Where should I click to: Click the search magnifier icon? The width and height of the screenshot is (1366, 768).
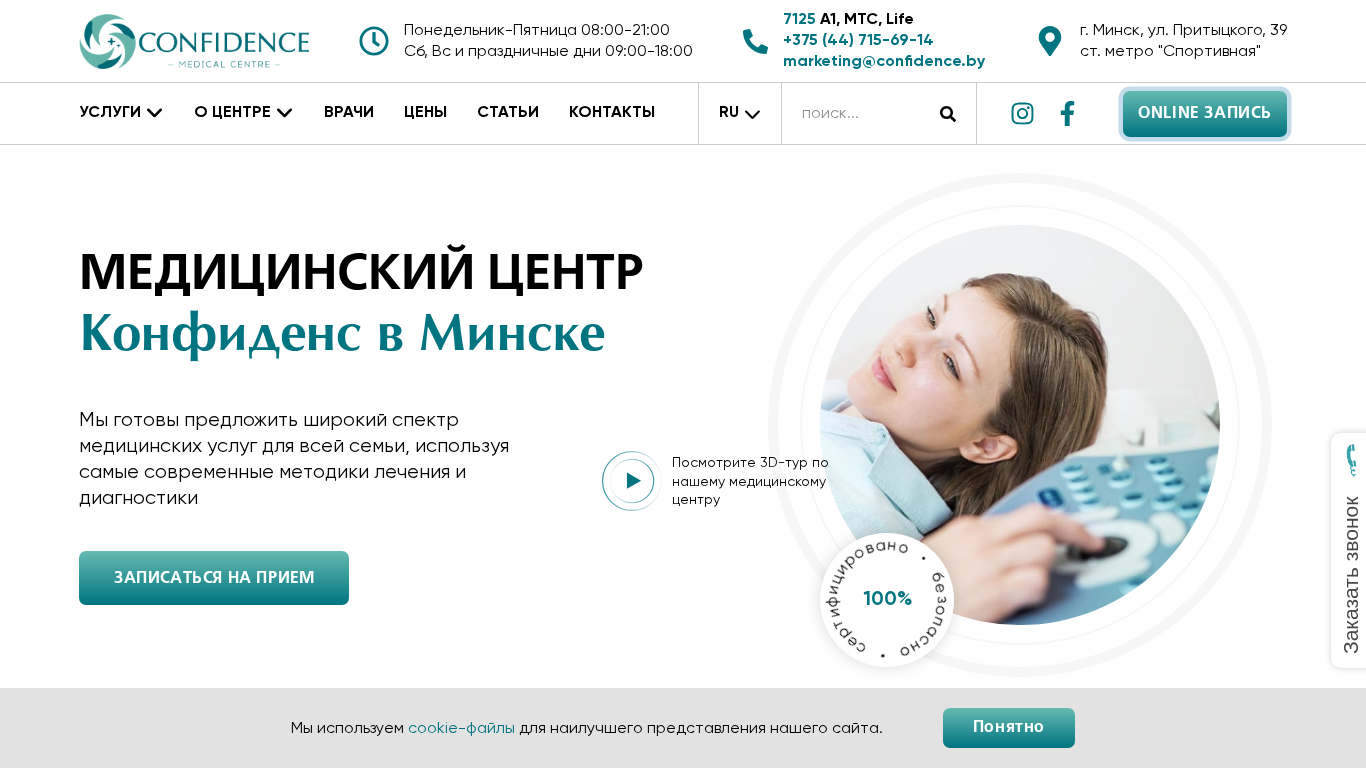pyautogui.click(x=948, y=114)
